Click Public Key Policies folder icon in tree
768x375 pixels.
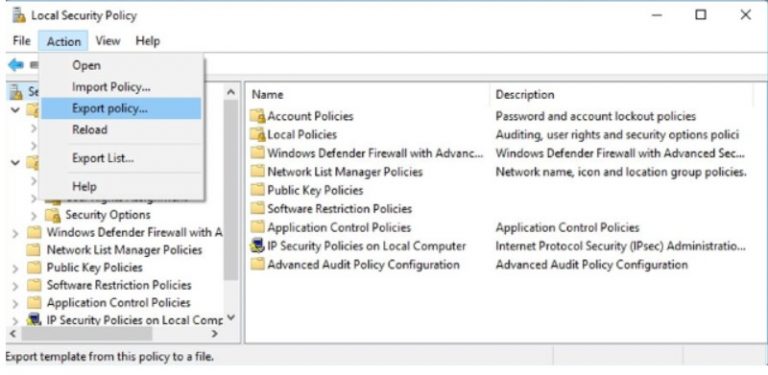point(34,267)
